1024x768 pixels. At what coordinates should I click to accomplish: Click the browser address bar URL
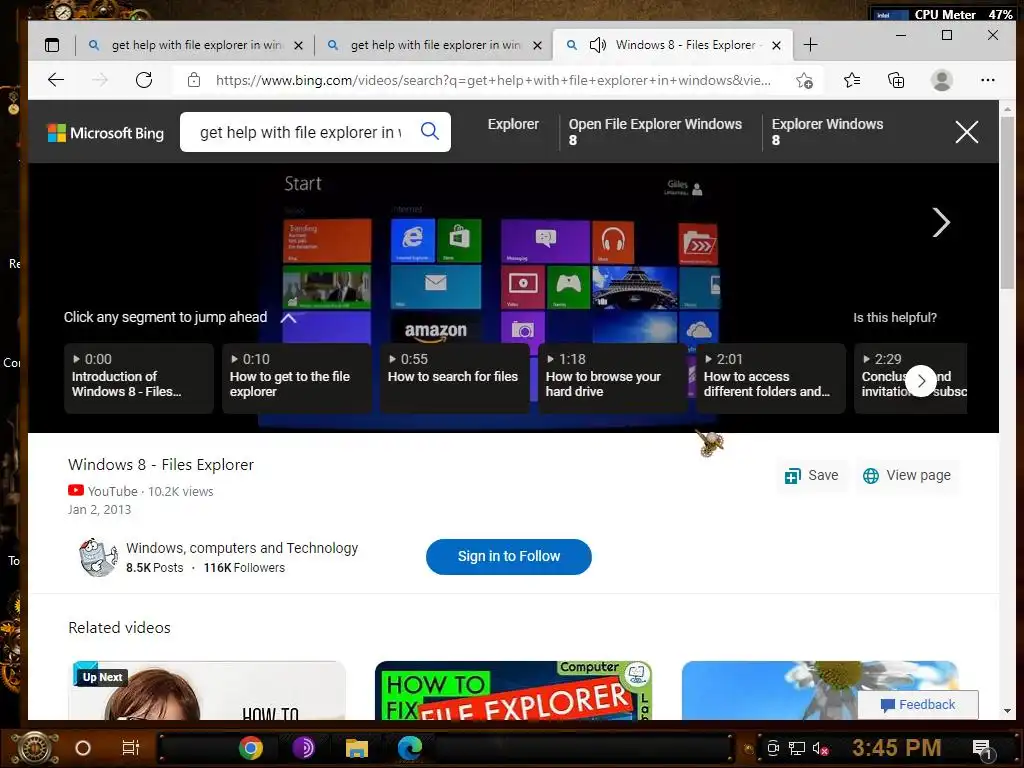493,80
